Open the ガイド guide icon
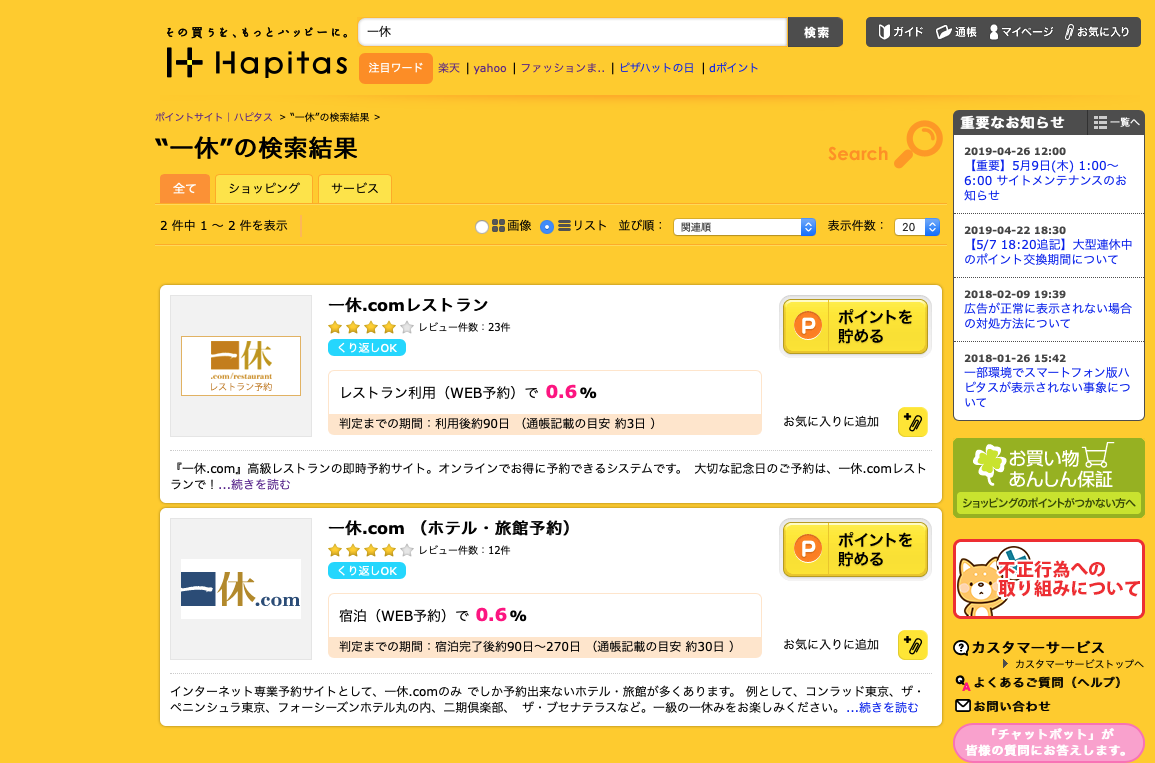Image resolution: width=1155 pixels, height=763 pixels. click(x=884, y=32)
